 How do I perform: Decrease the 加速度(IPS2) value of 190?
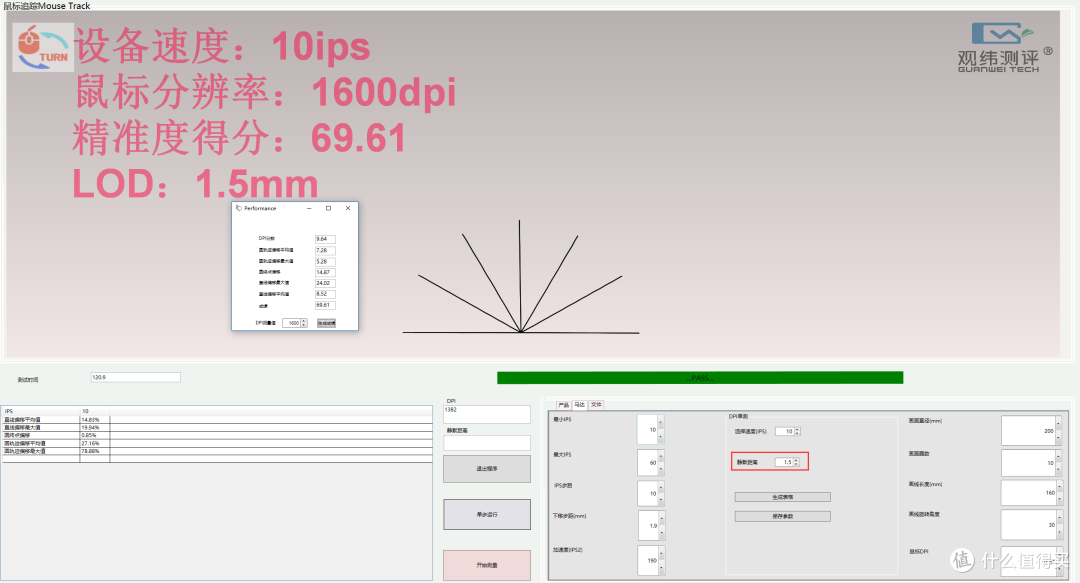661,568
